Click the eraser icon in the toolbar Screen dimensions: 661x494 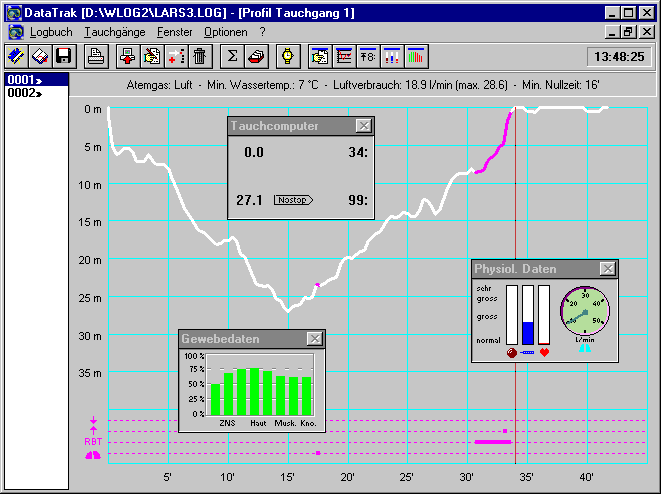[256, 56]
